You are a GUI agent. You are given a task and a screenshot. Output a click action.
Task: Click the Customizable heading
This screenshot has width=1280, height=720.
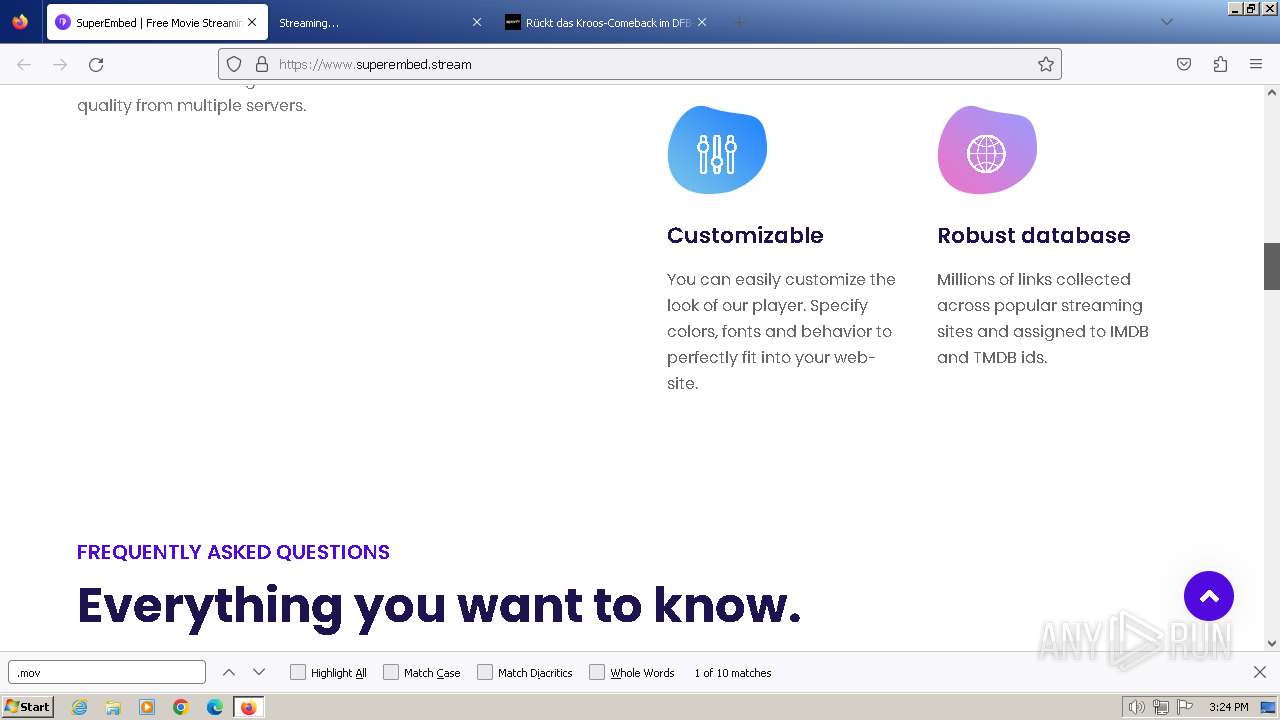pyautogui.click(x=745, y=236)
